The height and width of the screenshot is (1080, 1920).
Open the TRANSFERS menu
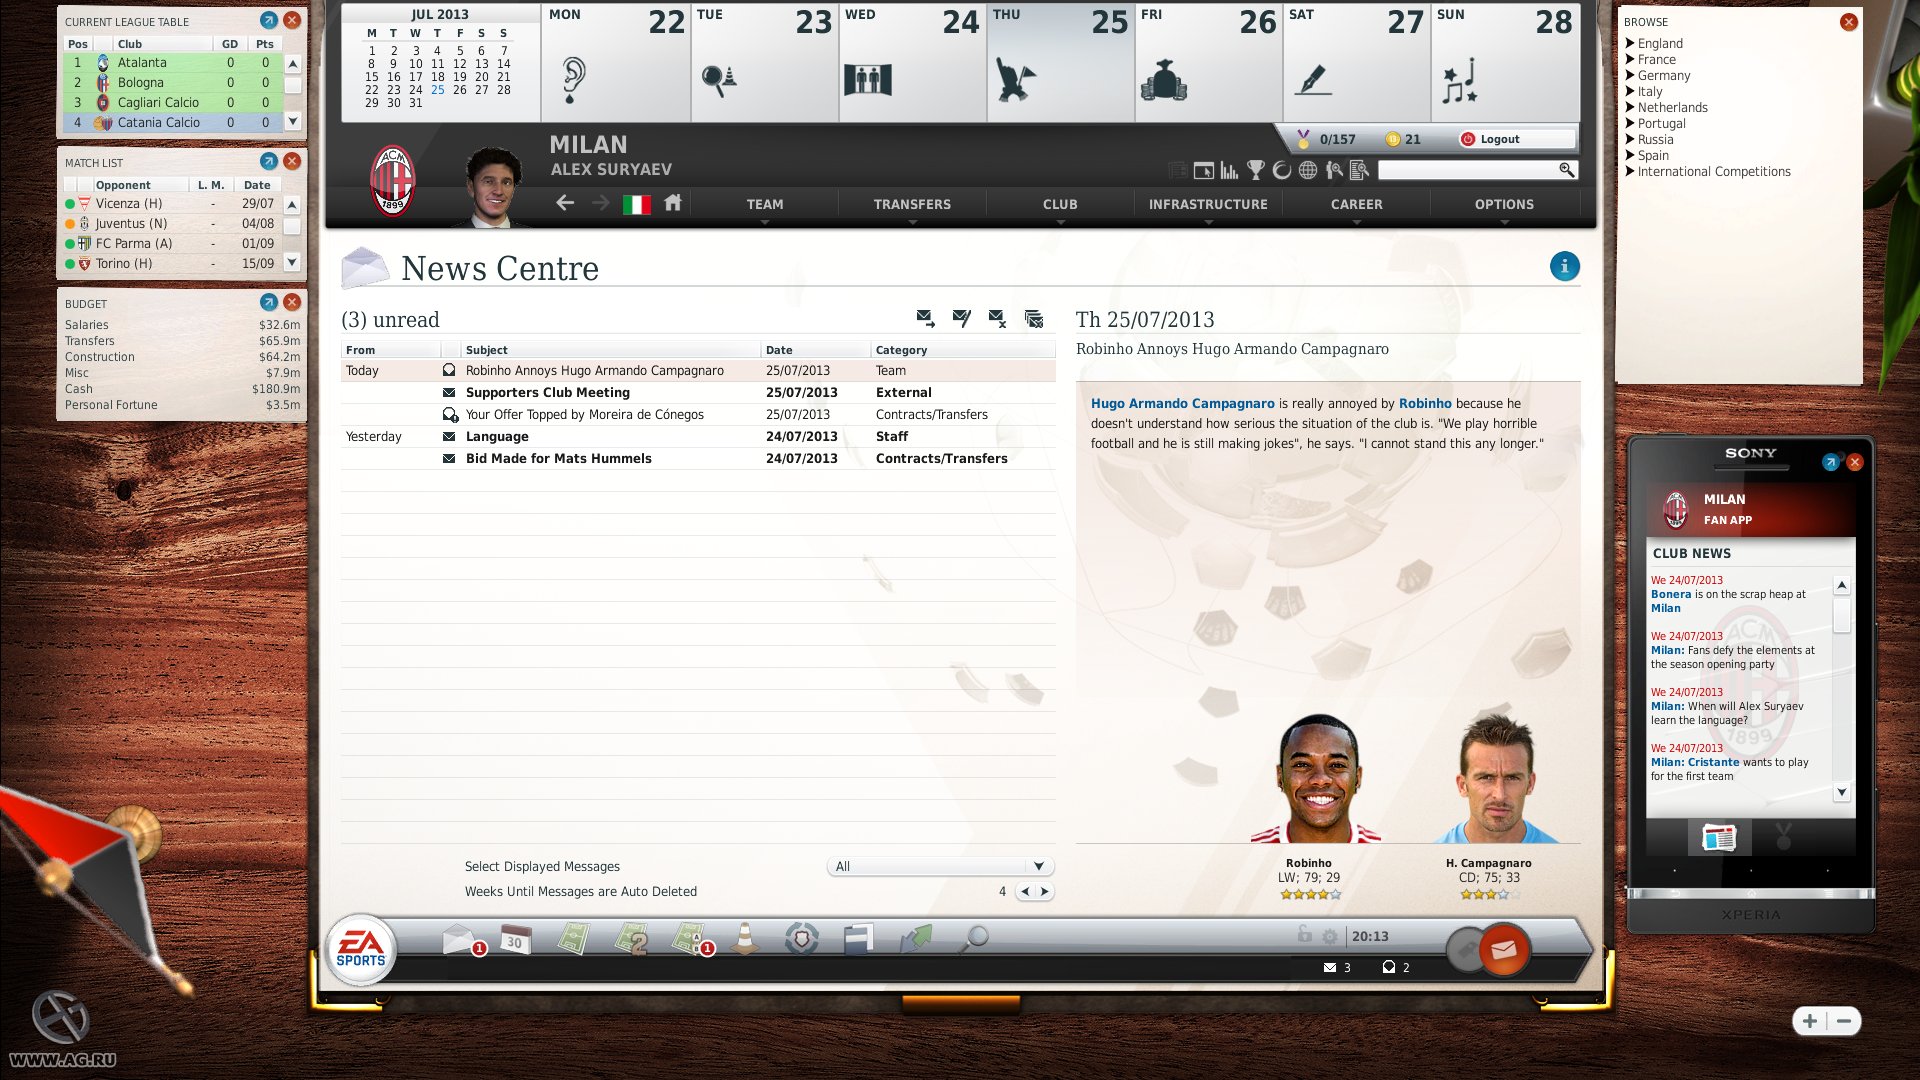911,204
